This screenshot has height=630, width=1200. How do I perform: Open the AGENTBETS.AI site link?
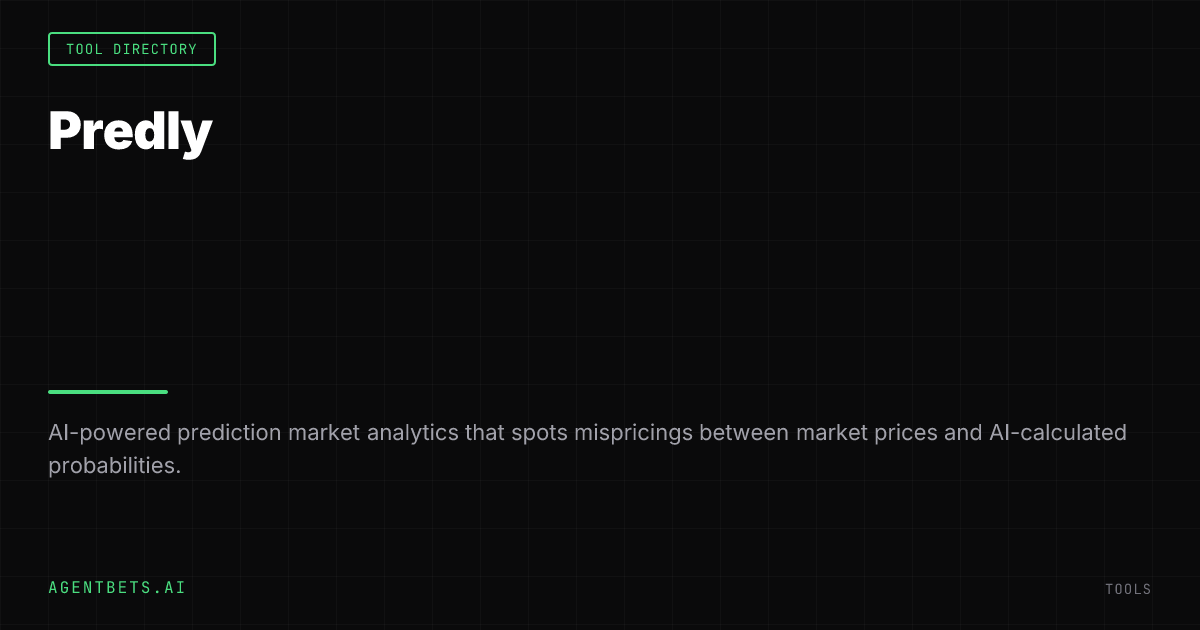tap(117, 588)
